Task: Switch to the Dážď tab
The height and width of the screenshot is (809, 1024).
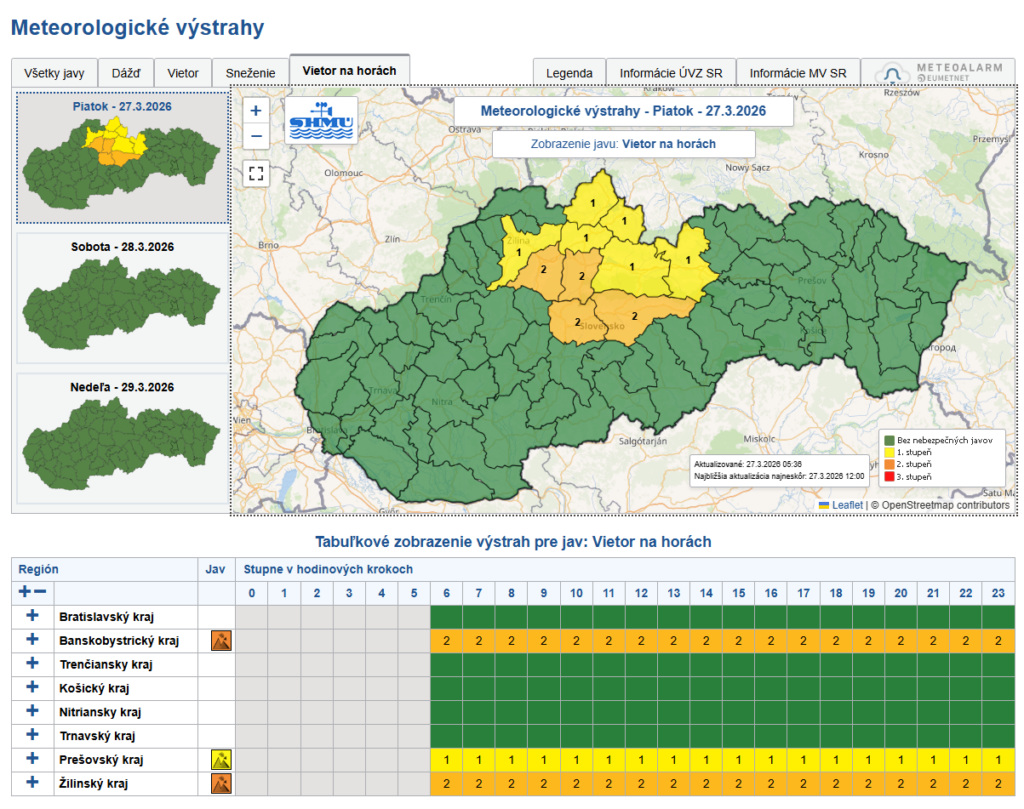Action: coord(127,72)
